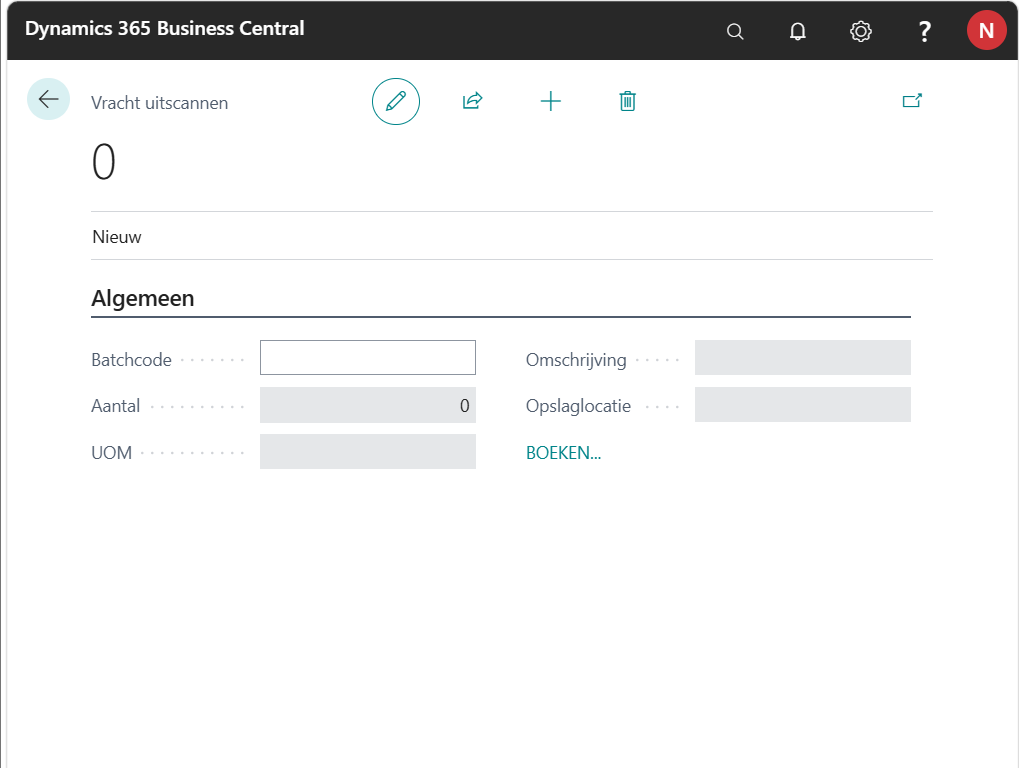Open page in new window icon
1019x768 pixels.
(x=911, y=101)
